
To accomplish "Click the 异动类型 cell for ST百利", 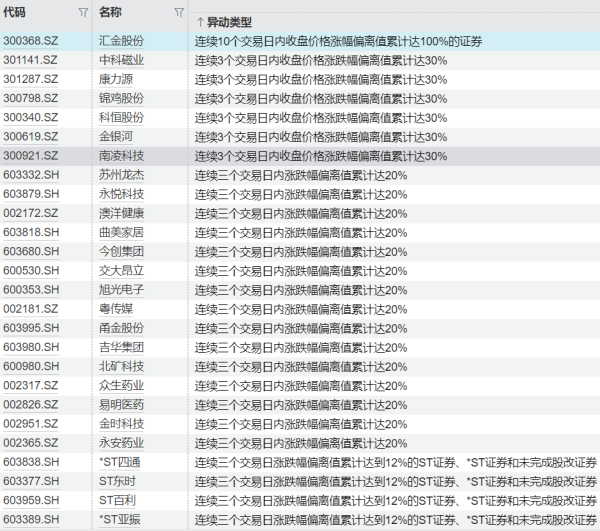I will coord(395,500).
